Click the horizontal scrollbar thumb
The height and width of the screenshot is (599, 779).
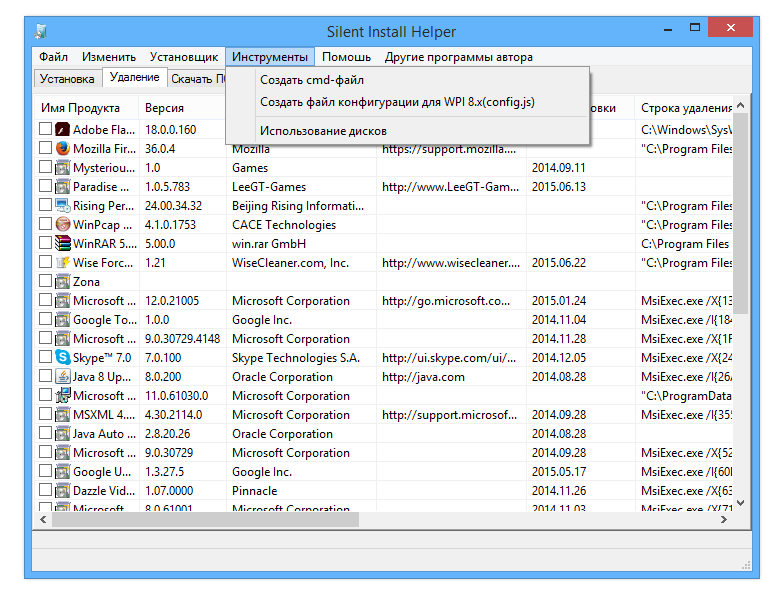(205, 520)
